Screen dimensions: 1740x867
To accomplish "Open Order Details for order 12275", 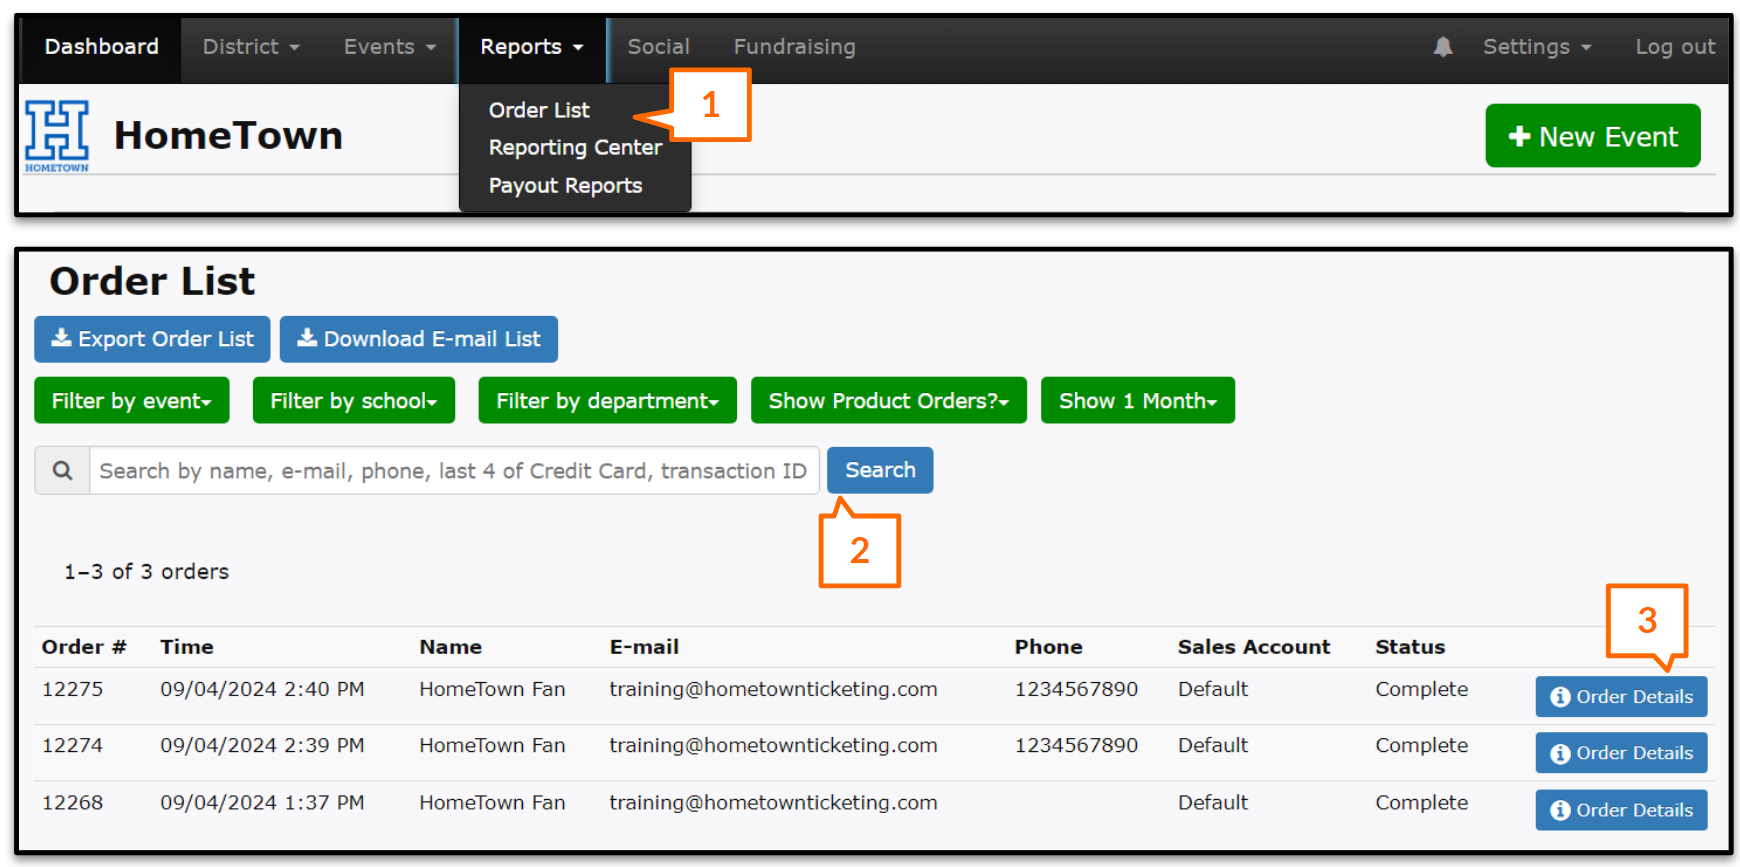I will tap(1620, 697).
